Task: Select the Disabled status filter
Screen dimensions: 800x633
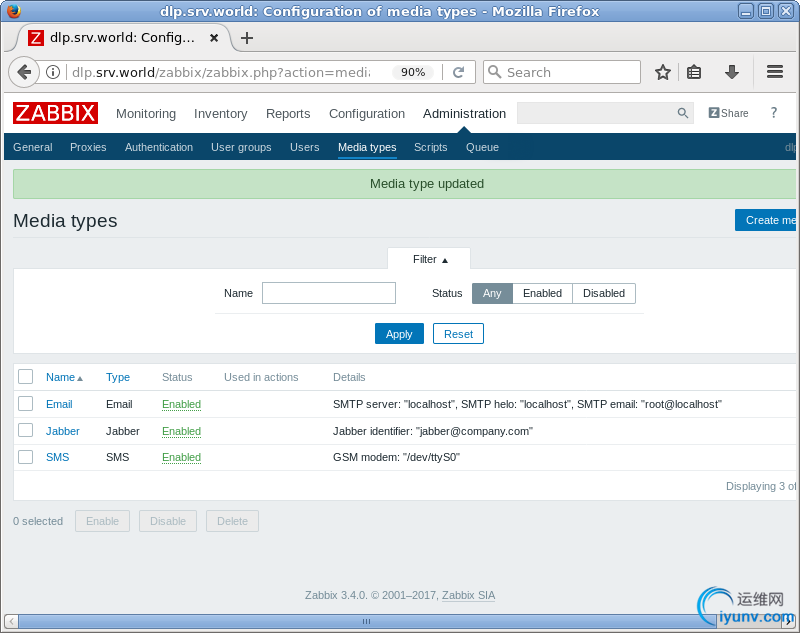Action: click(x=604, y=293)
